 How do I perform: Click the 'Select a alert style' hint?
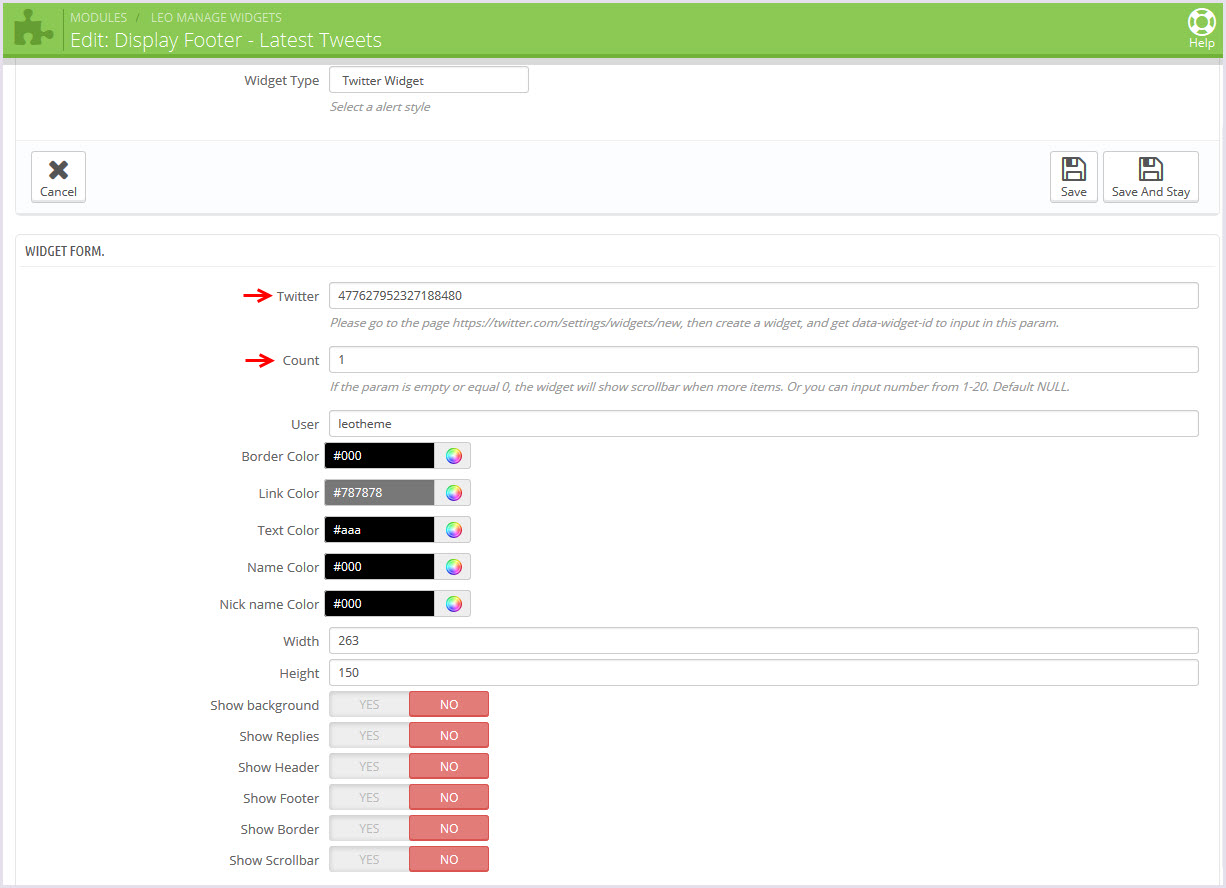coord(380,107)
